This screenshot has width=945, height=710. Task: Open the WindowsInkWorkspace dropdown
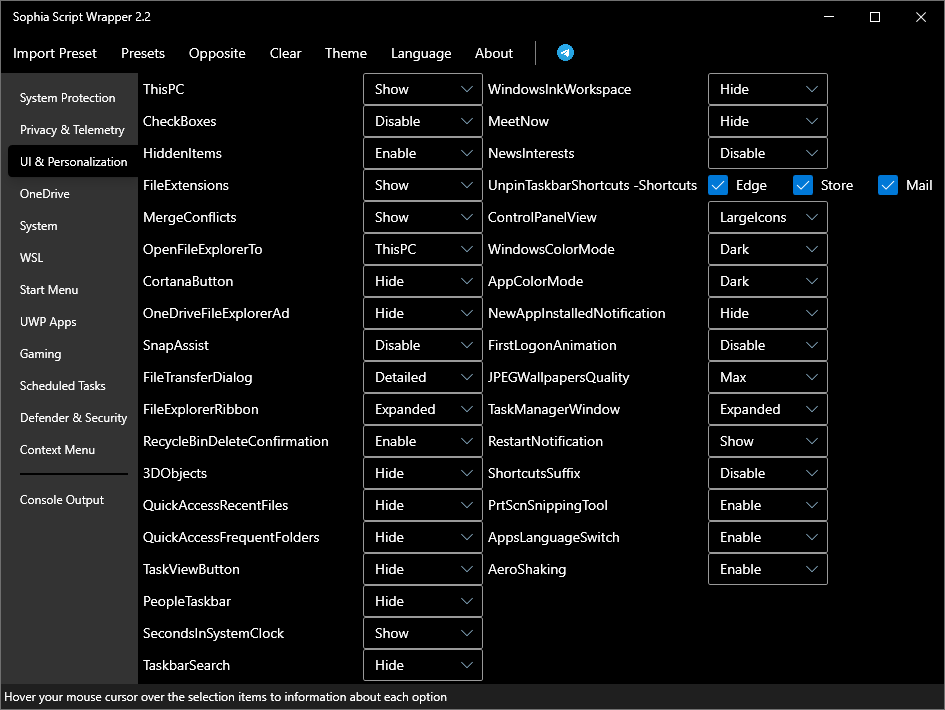point(767,89)
